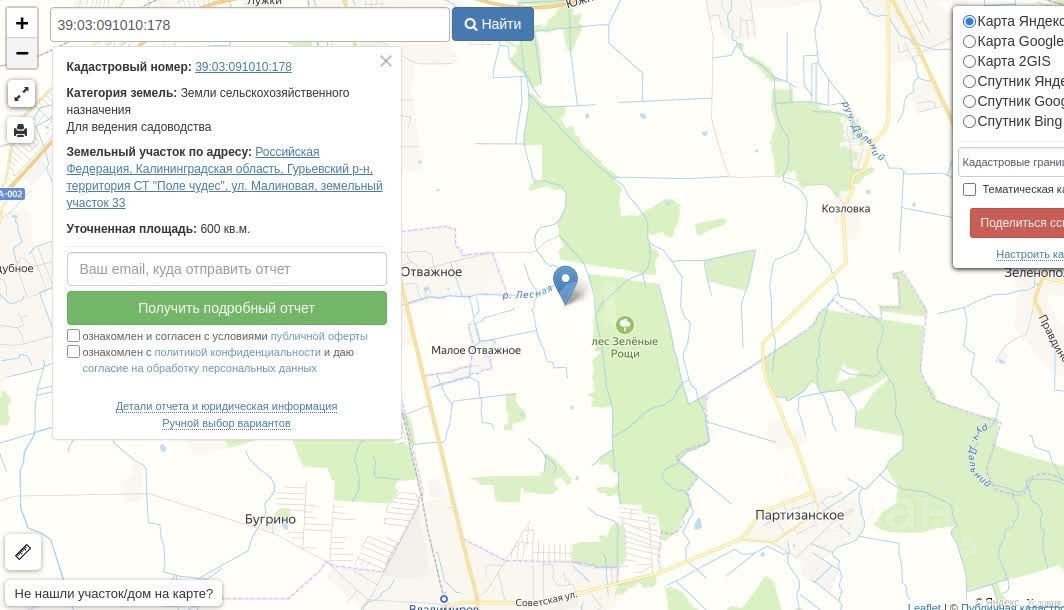Viewport: 1064px width, 610px height.
Task: Open Ручной выбор вариантов link
Action: [226, 423]
